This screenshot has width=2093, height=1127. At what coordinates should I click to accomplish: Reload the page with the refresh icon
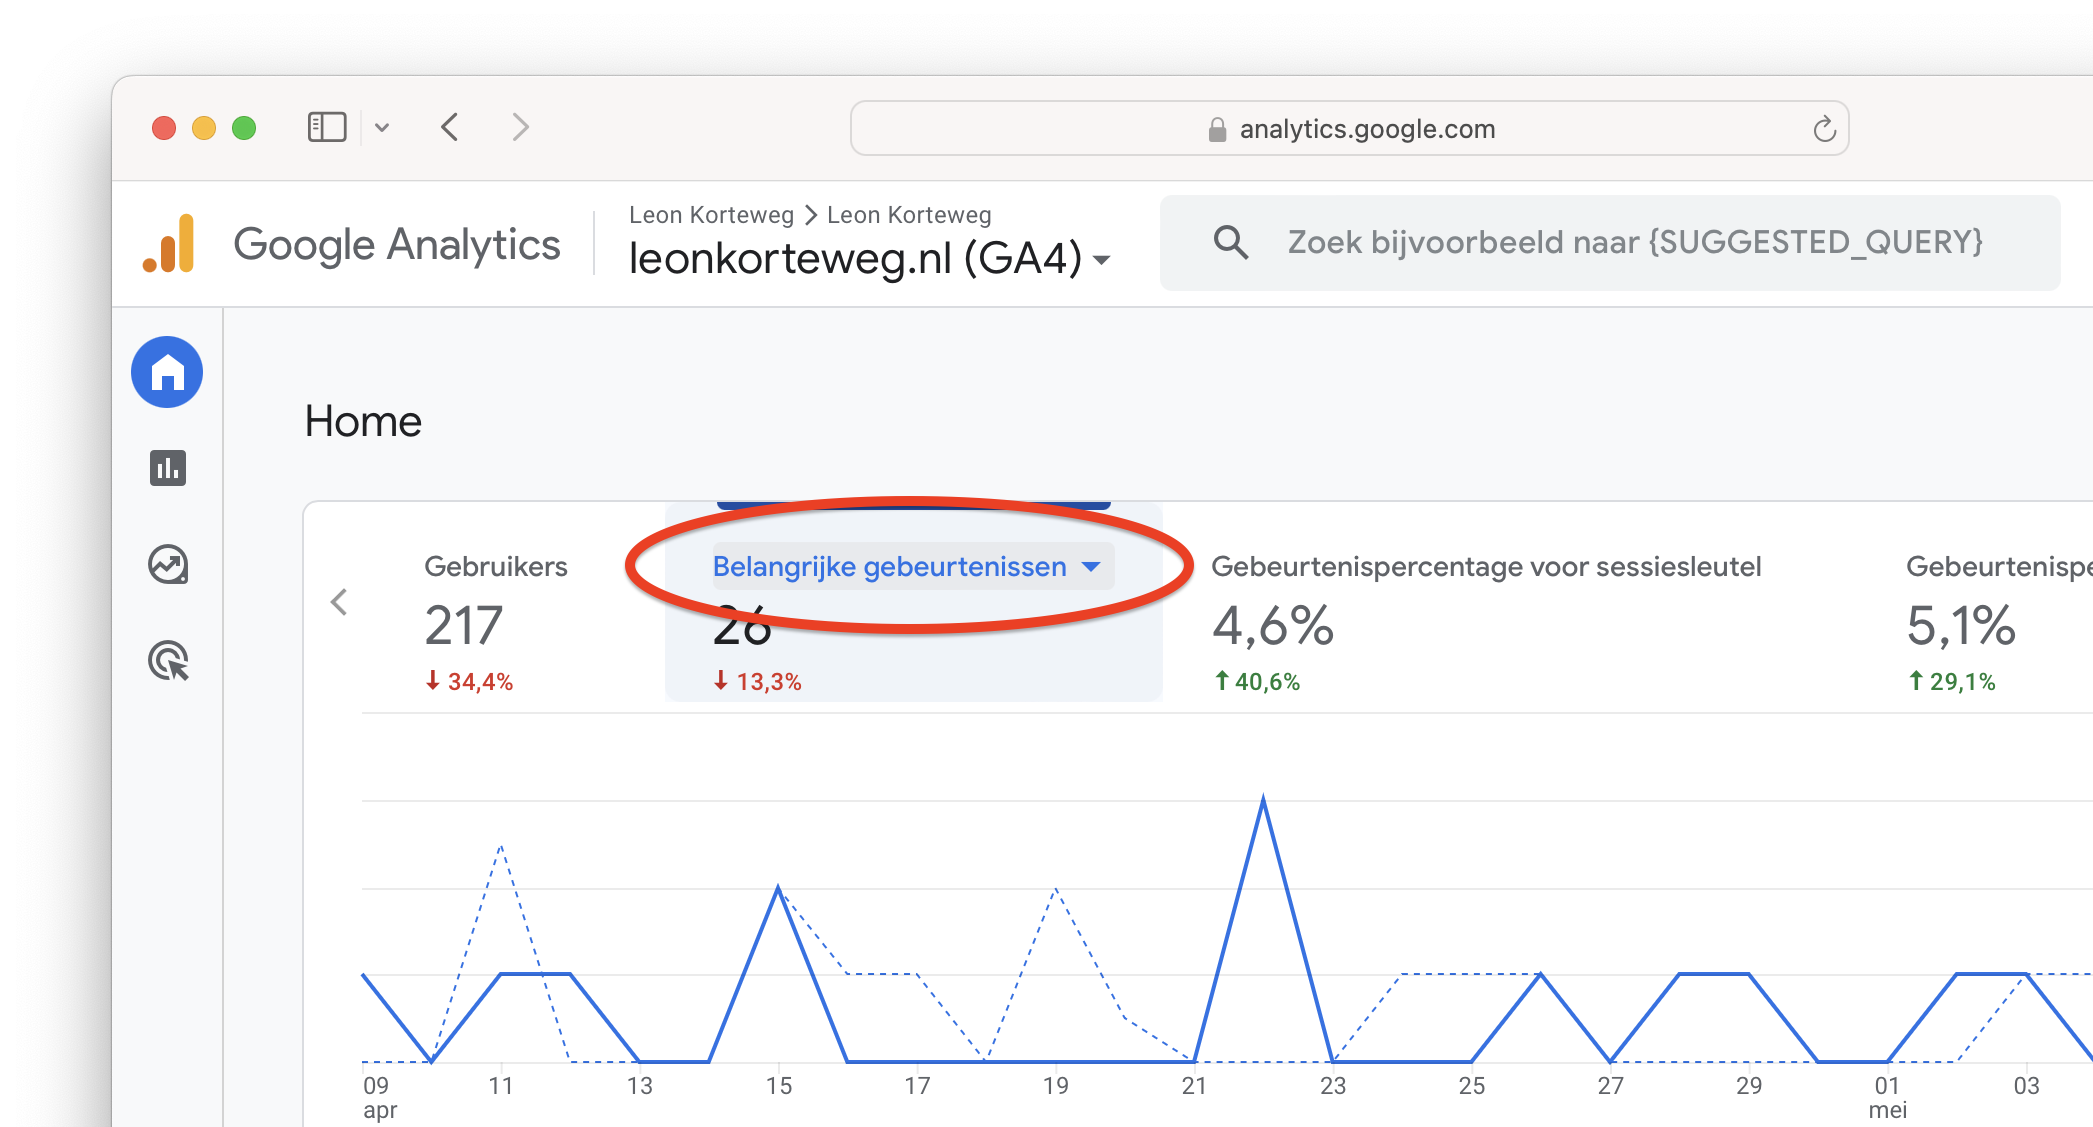coord(1824,128)
